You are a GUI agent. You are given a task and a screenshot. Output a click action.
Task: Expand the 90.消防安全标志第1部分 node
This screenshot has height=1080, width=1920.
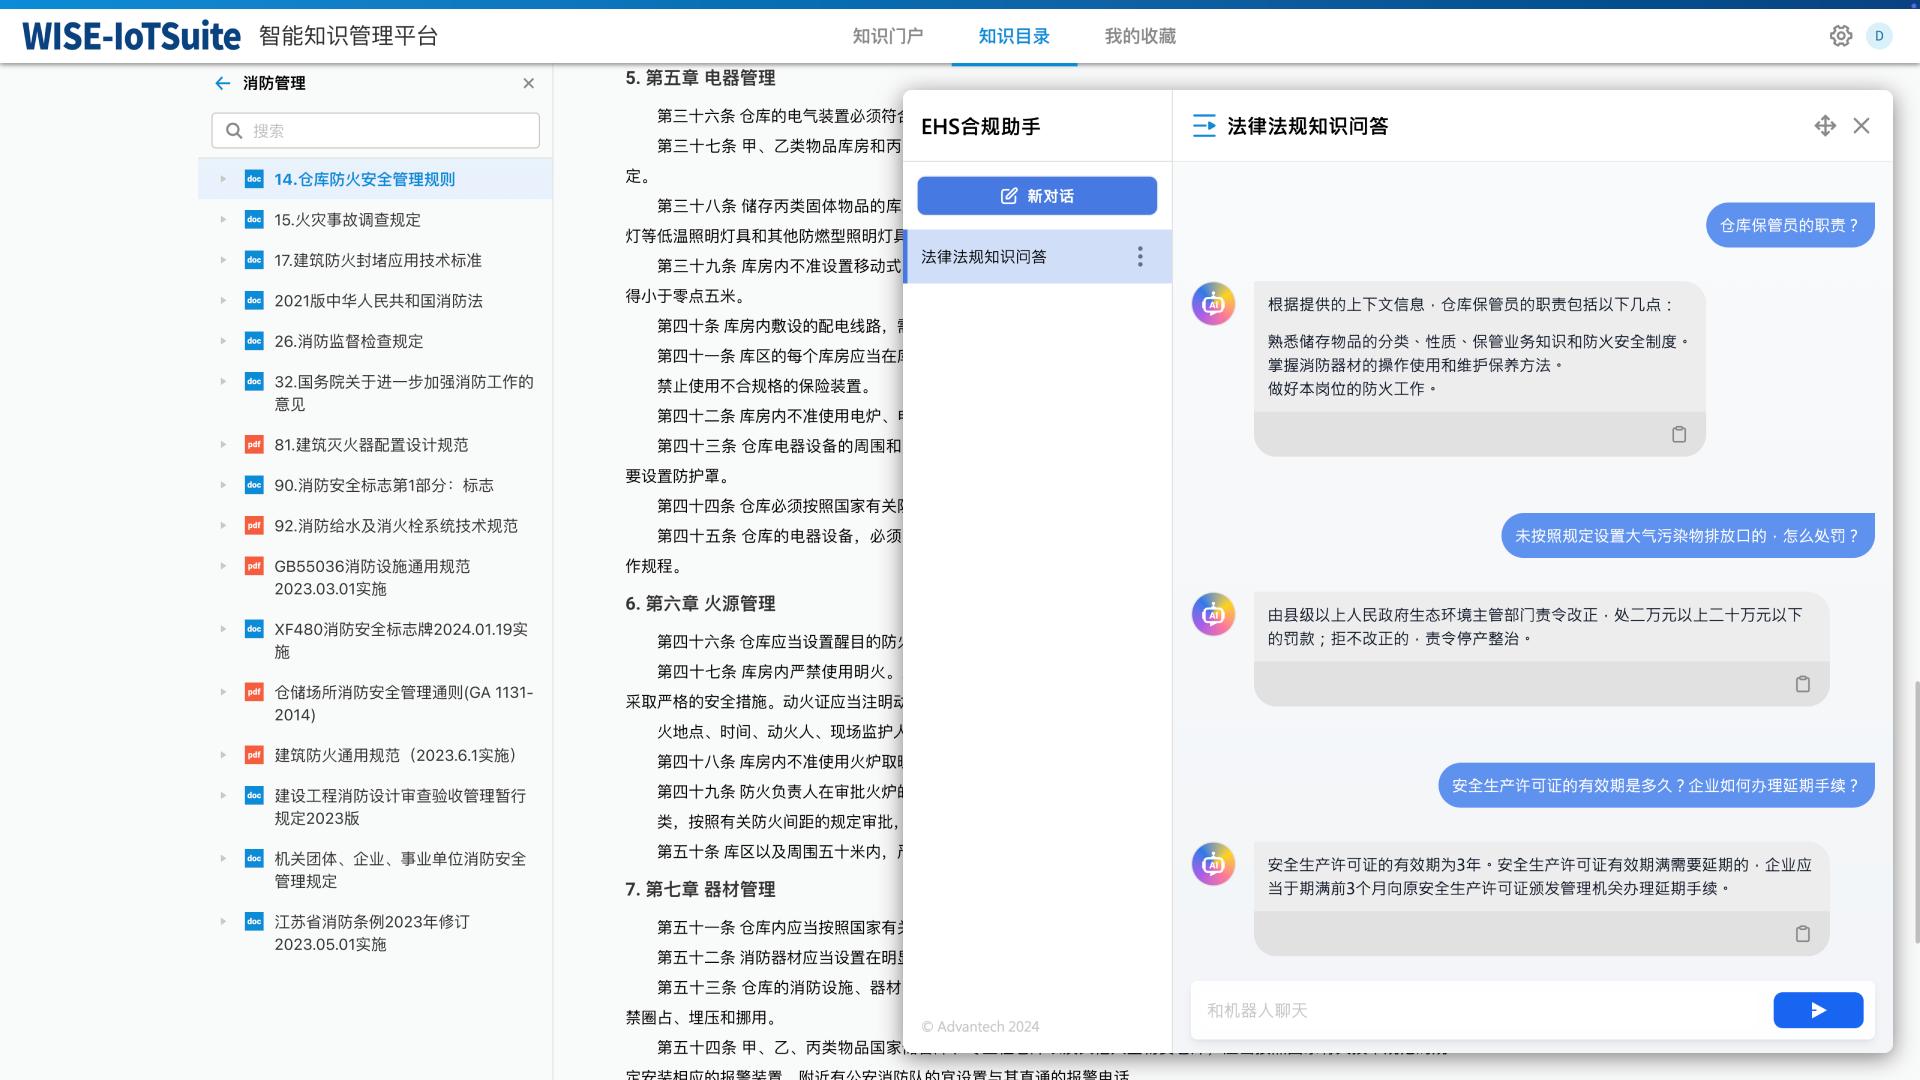223,485
